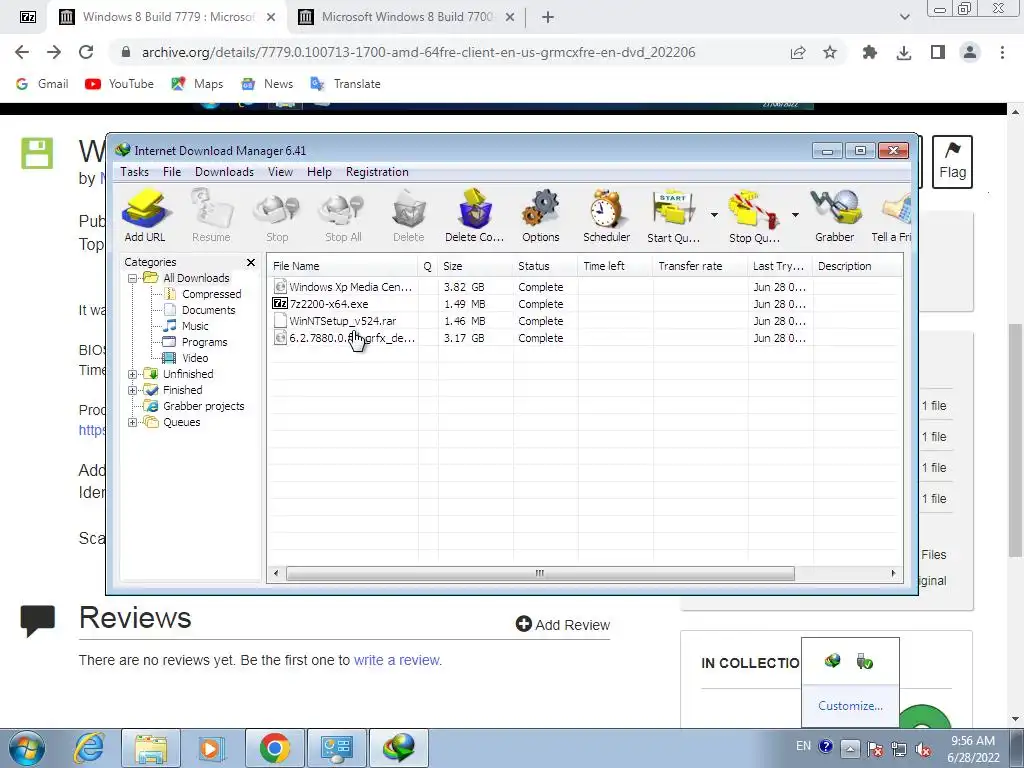Viewport: 1024px width, 768px height.
Task: Click the download list horizontal scrollbar
Action: coord(540,573)
